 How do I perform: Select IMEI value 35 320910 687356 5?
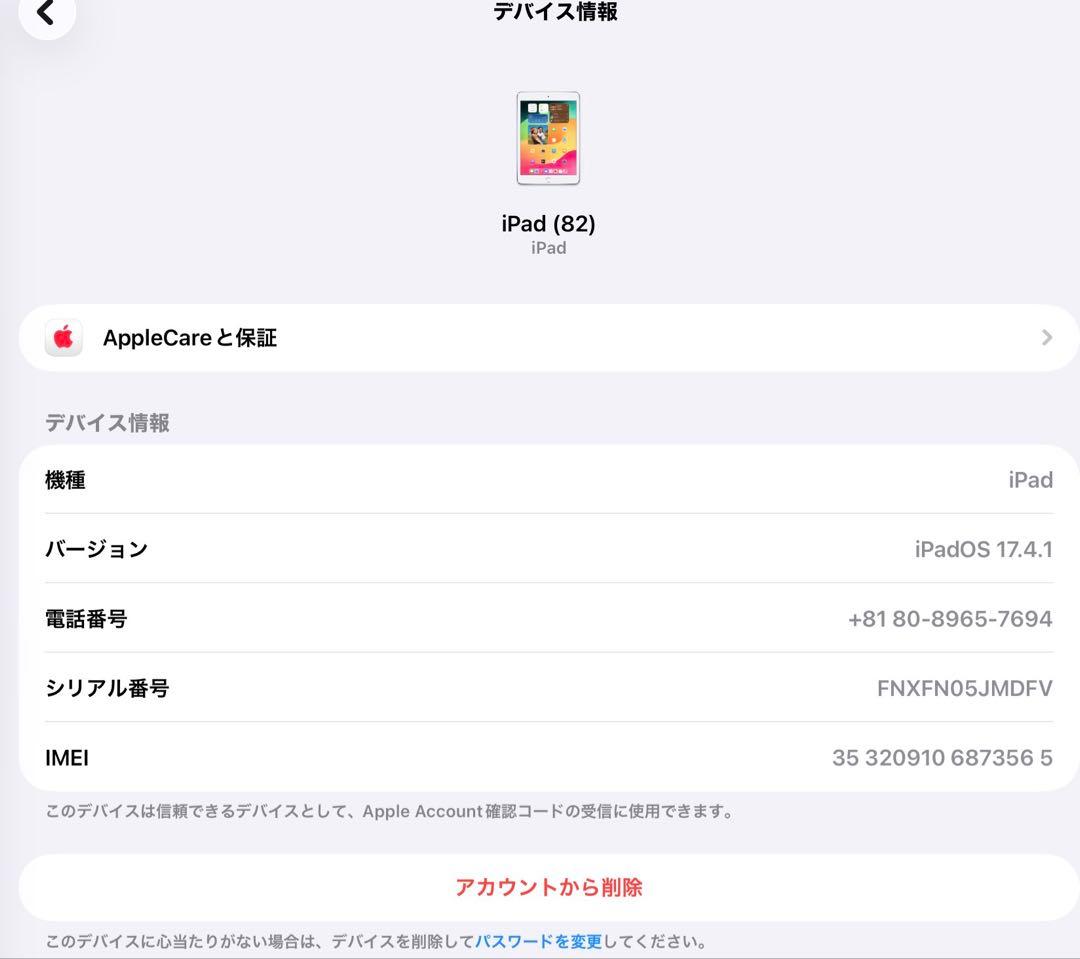942,758
